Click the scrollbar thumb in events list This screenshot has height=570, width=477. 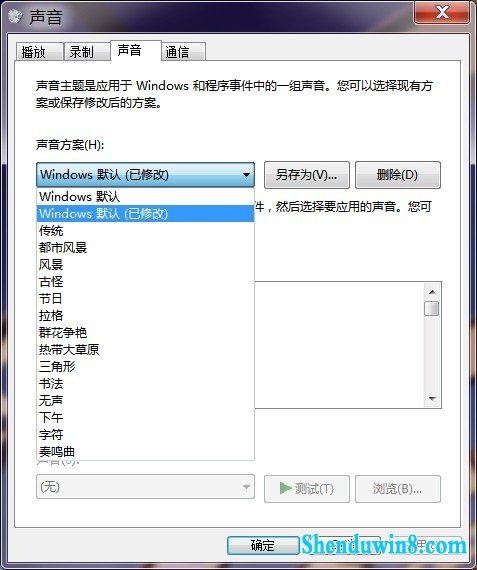click(x=432, y=308)
